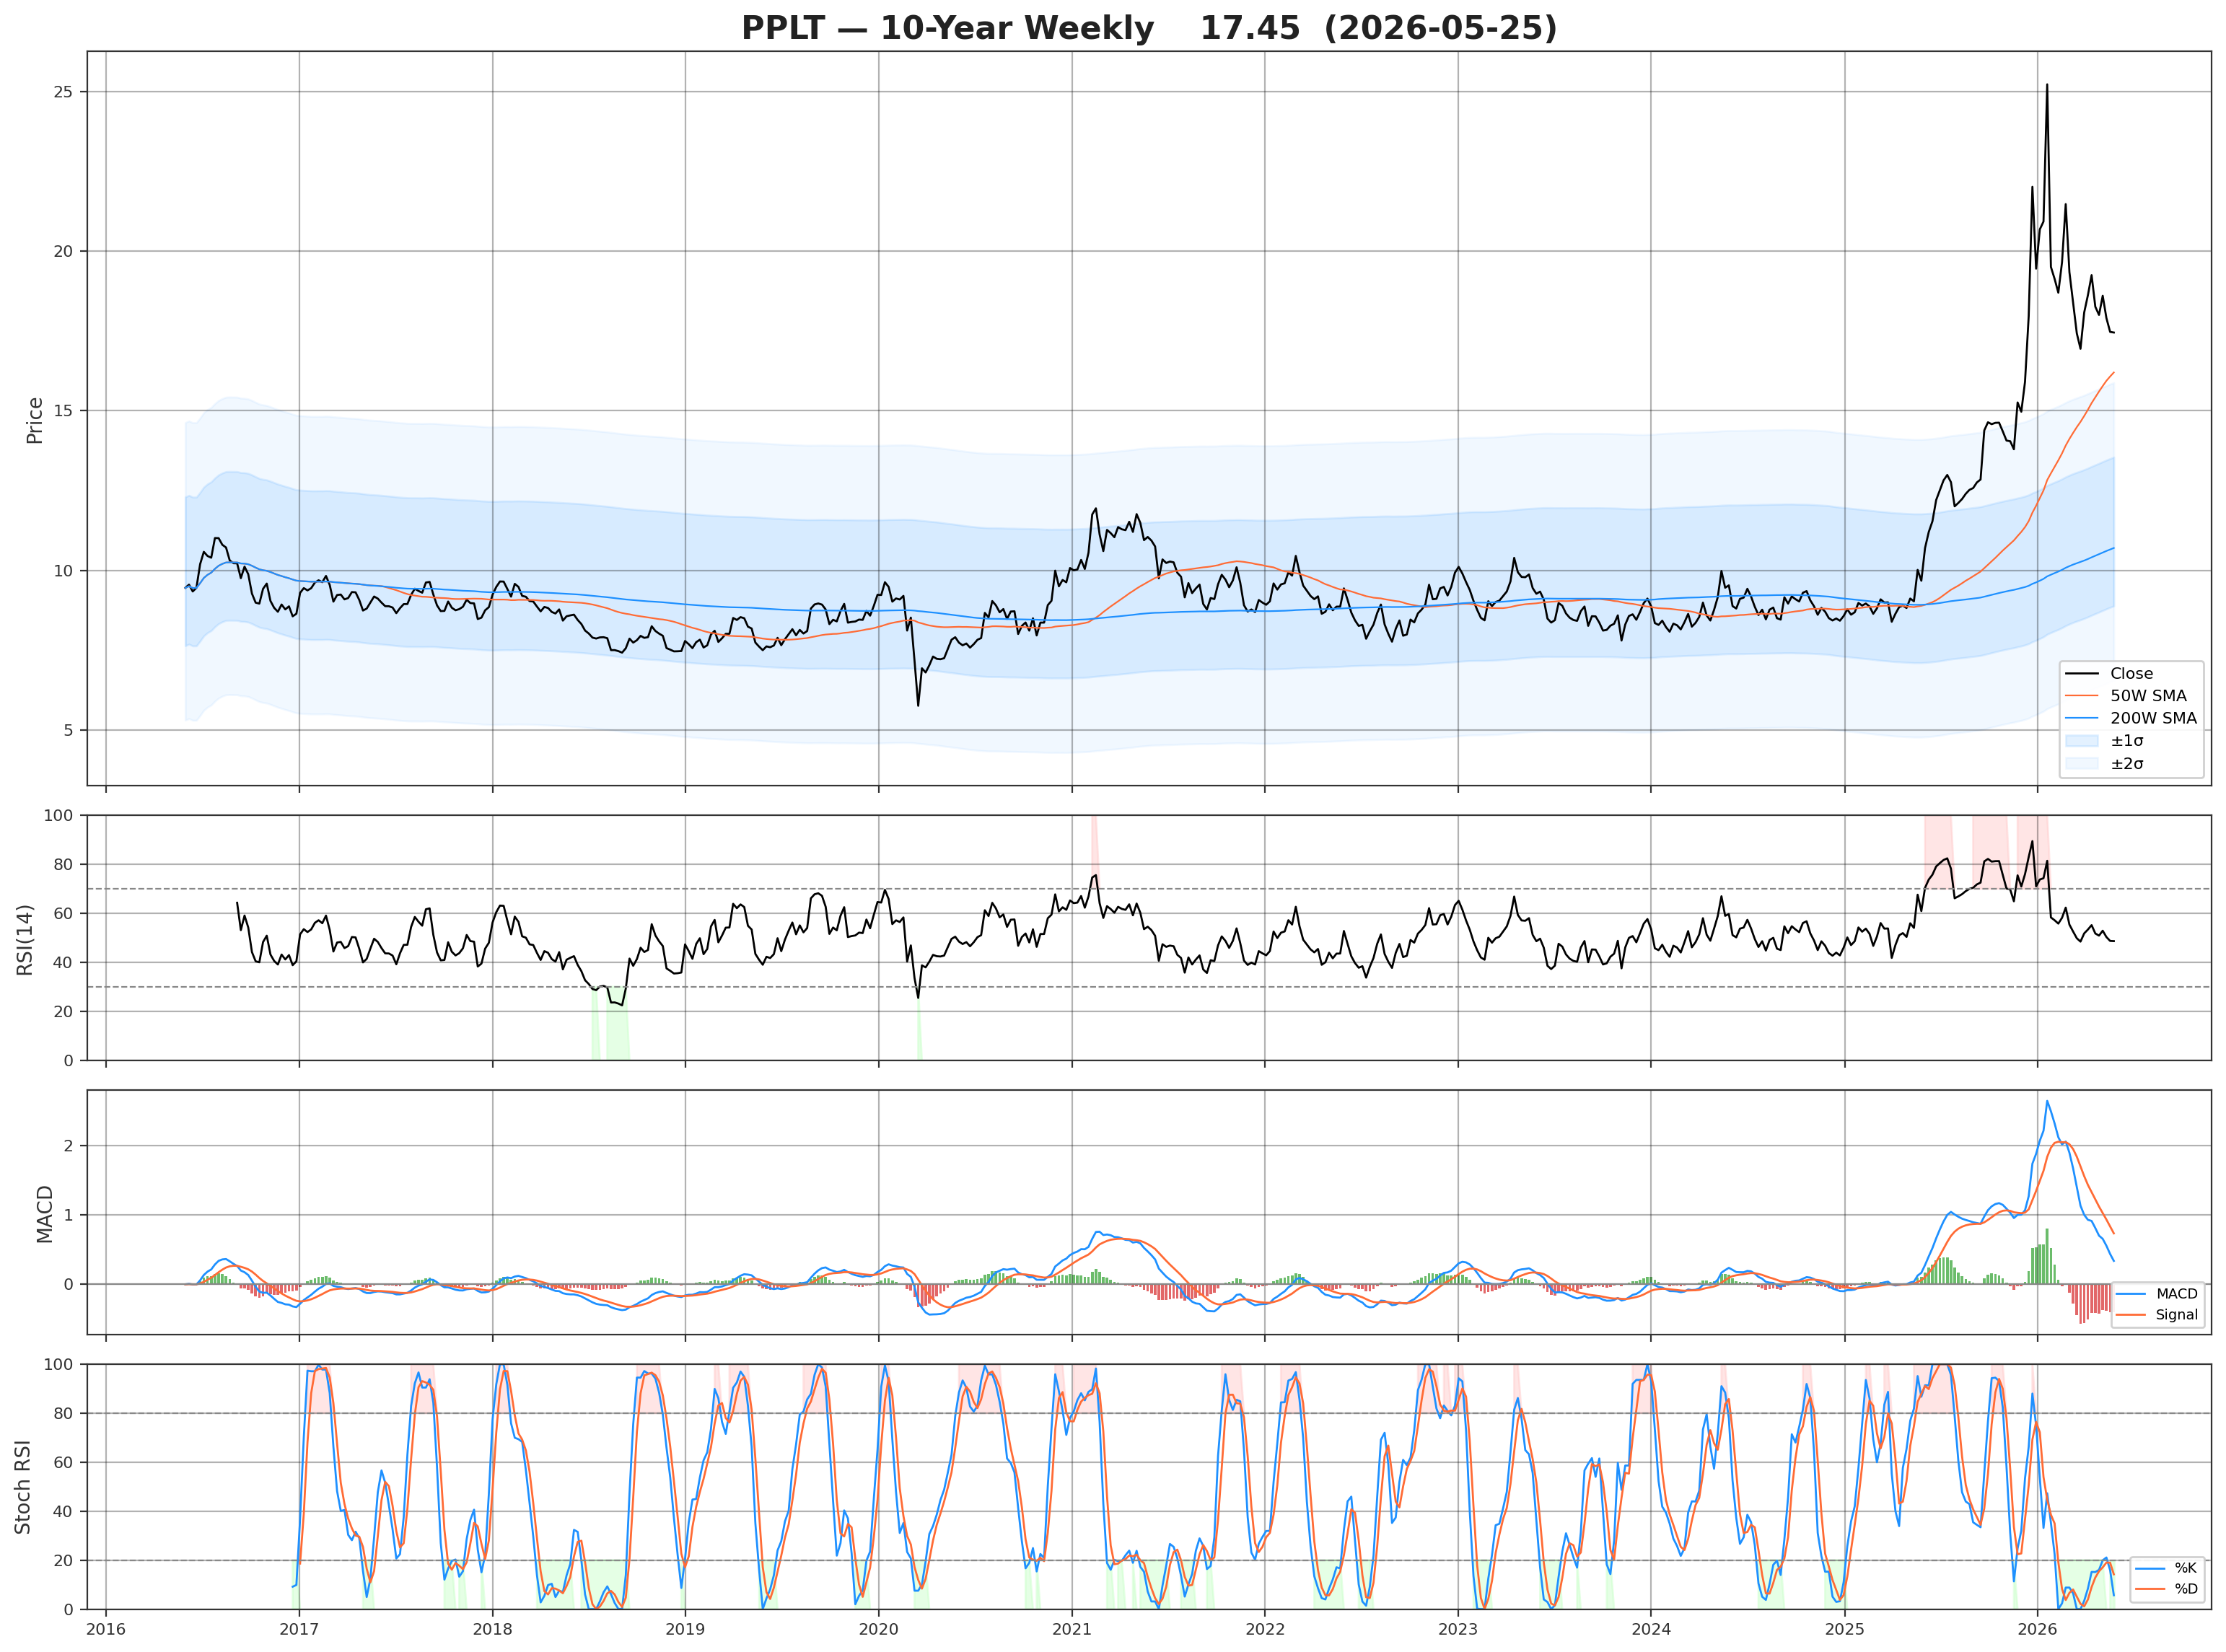Image resolution: width=2226 pixels, height=1652 pixels.
Task: Select the 'RSI(14)' y-axis label
Action: point(25,939)
